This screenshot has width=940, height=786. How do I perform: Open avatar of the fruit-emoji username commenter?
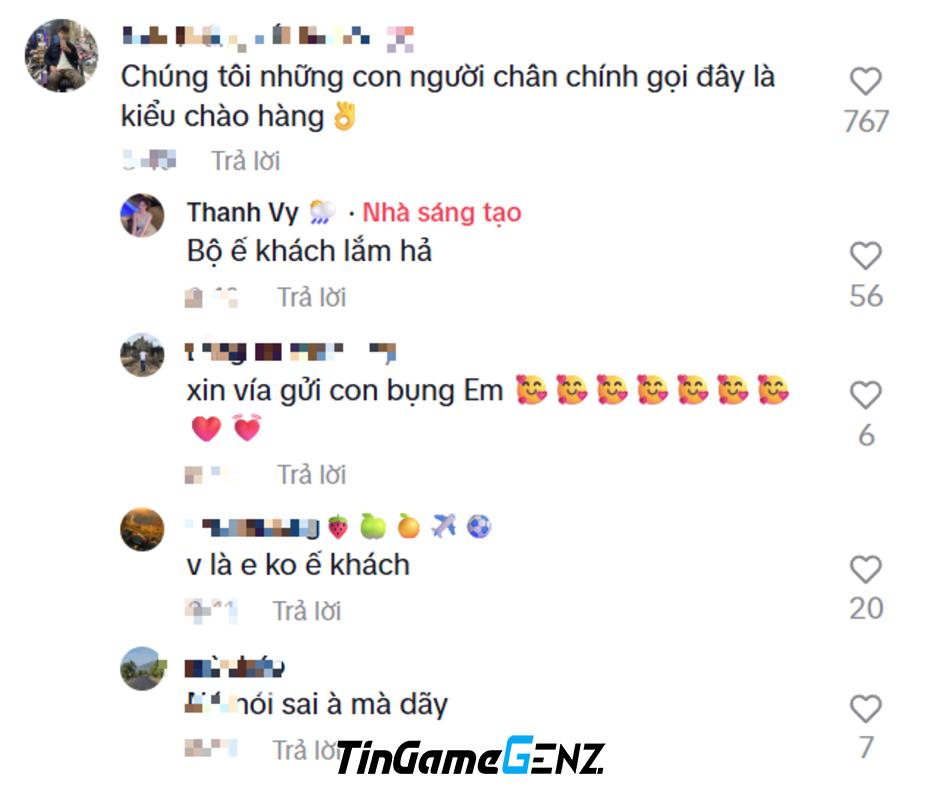pos(142,529)
